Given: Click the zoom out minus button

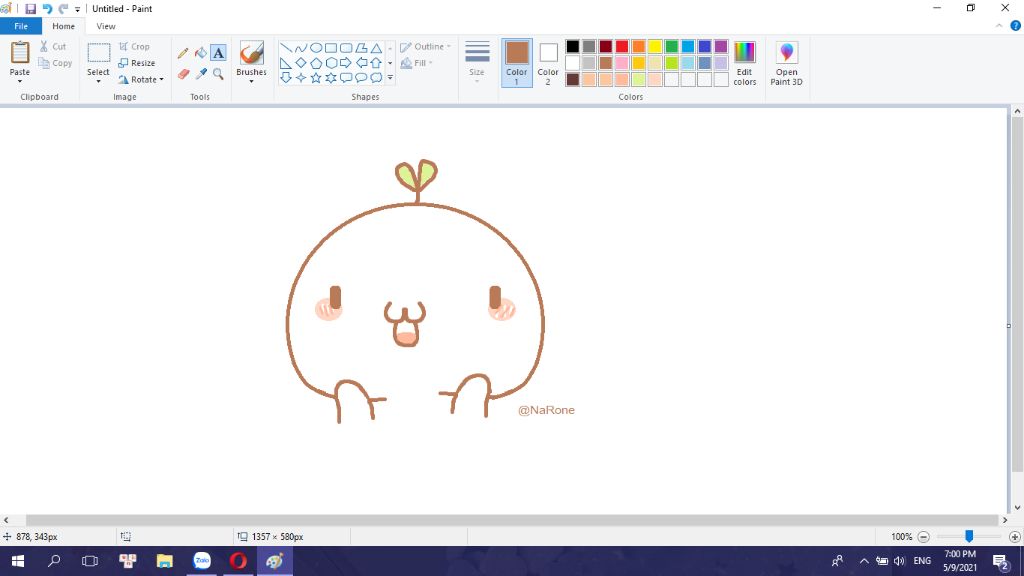Looking at the screenshot, I should pos(923,537).
